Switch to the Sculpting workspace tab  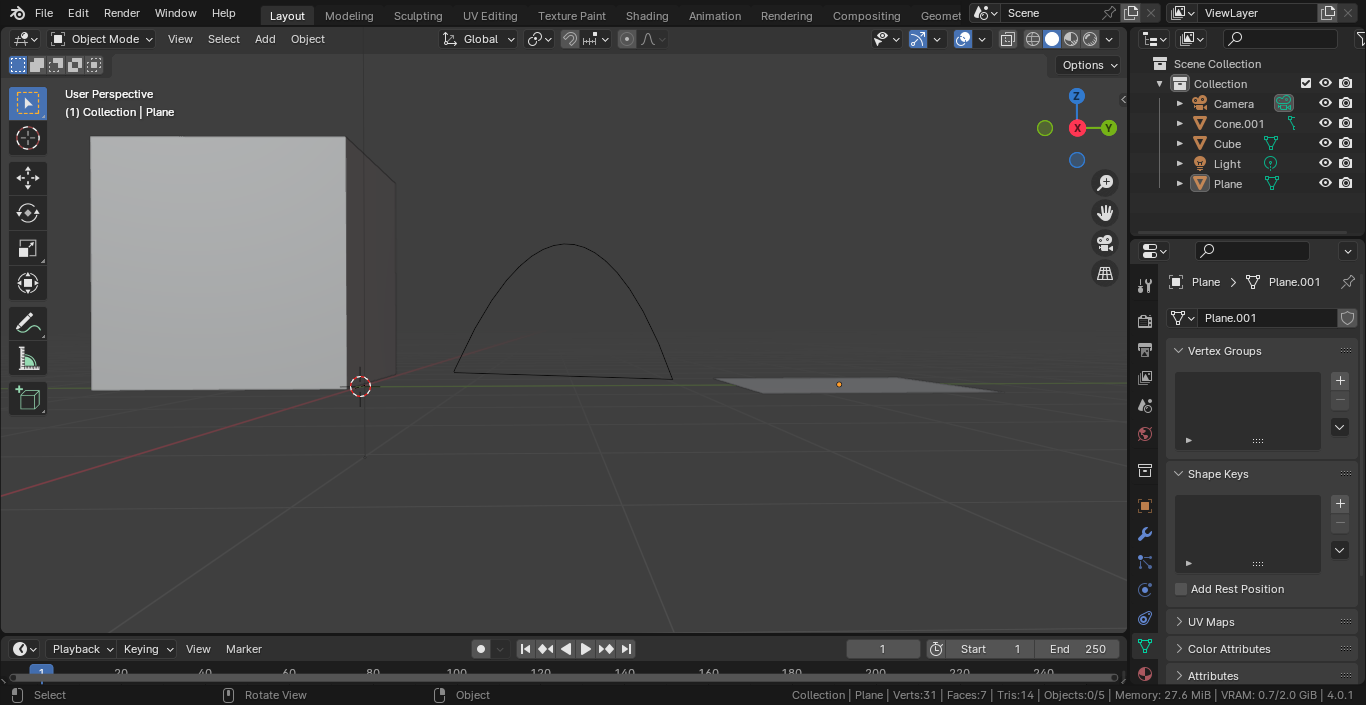tap(418, 16)
